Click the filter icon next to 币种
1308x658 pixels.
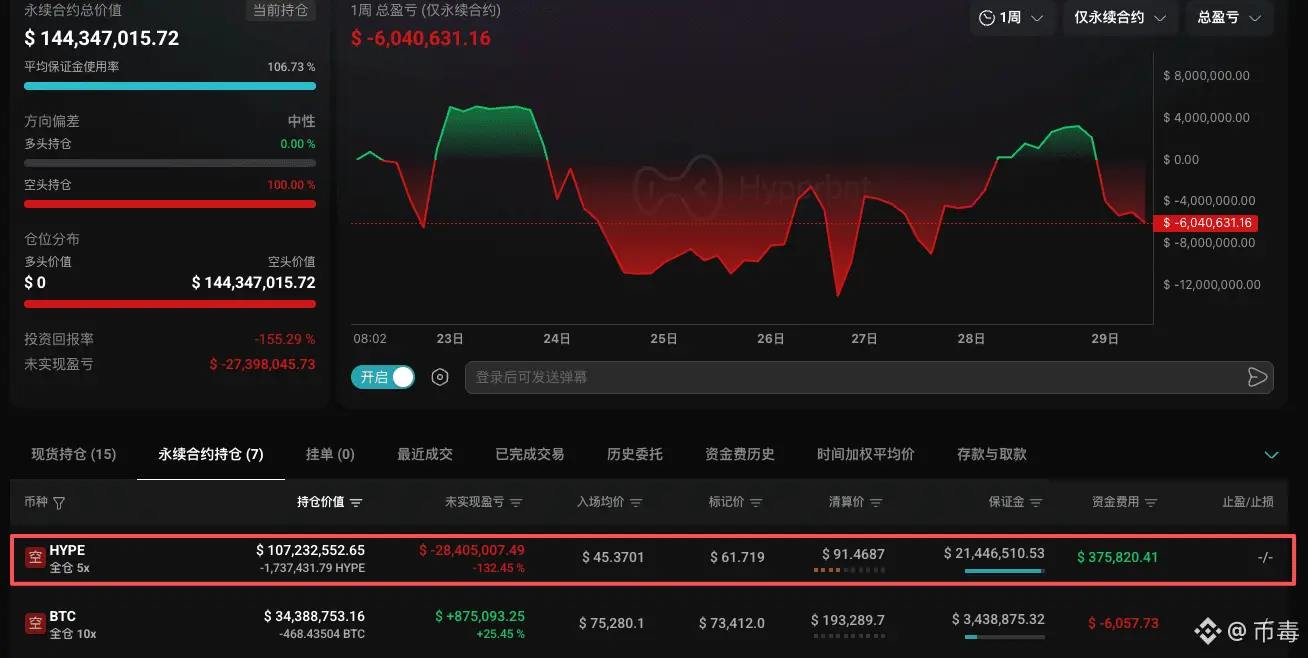coord(59,503)
